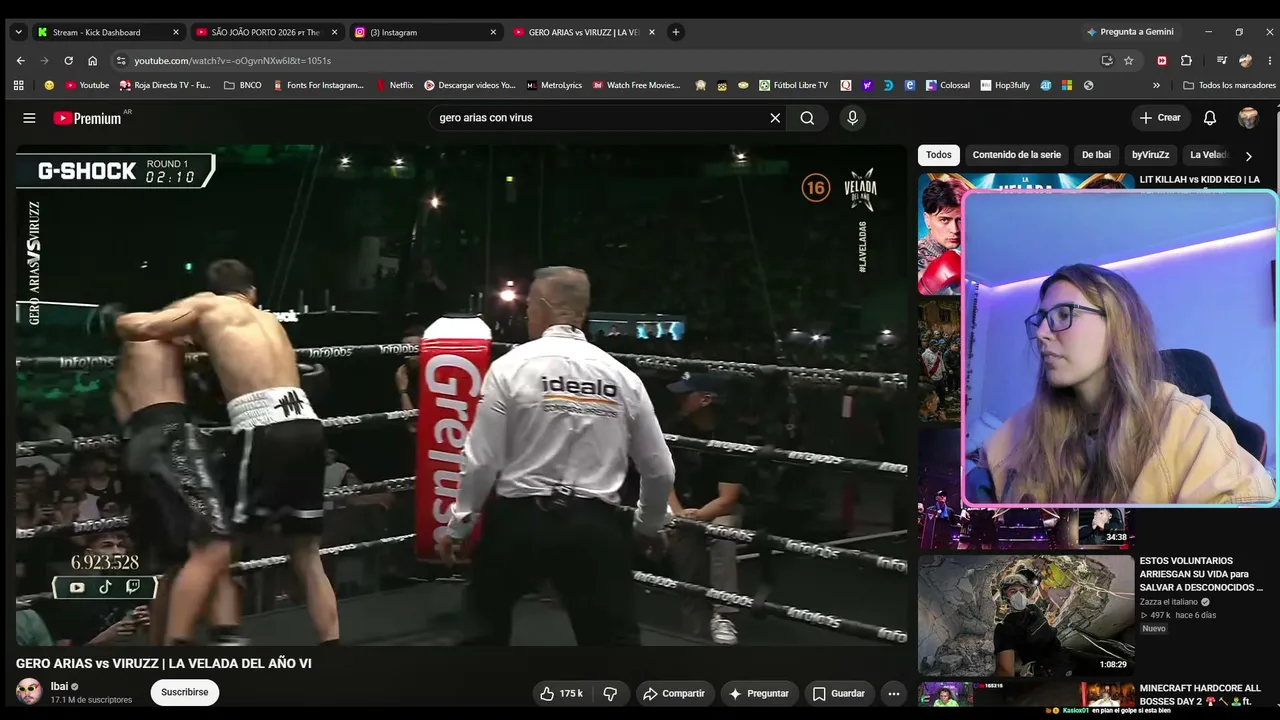
Task: Filter recommendations by De Ibai chip
Action: coord(1096,155)
